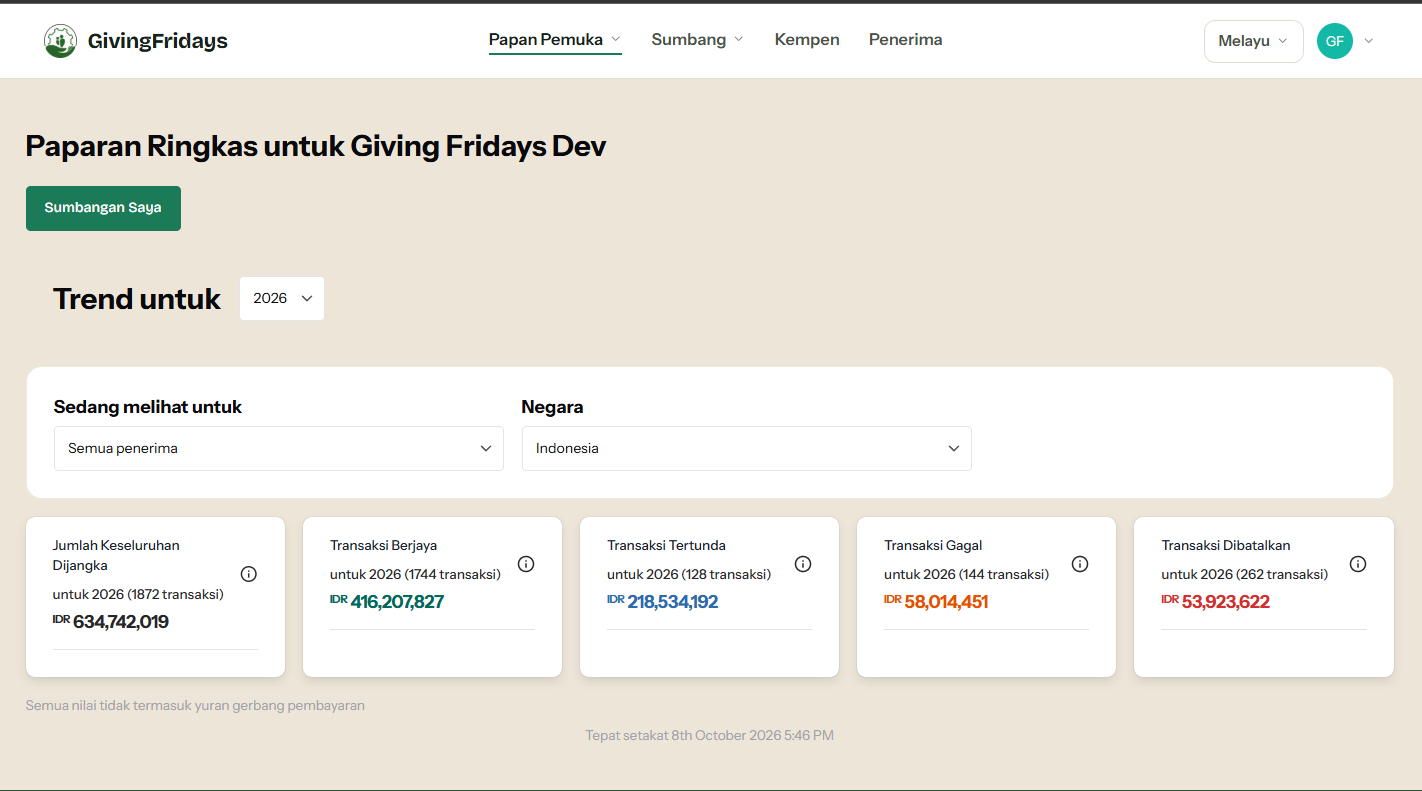Show info for Transaksi Tertunda card
Image resolution: width=1422 pixels, height=791 pixels.
[803, 564]
